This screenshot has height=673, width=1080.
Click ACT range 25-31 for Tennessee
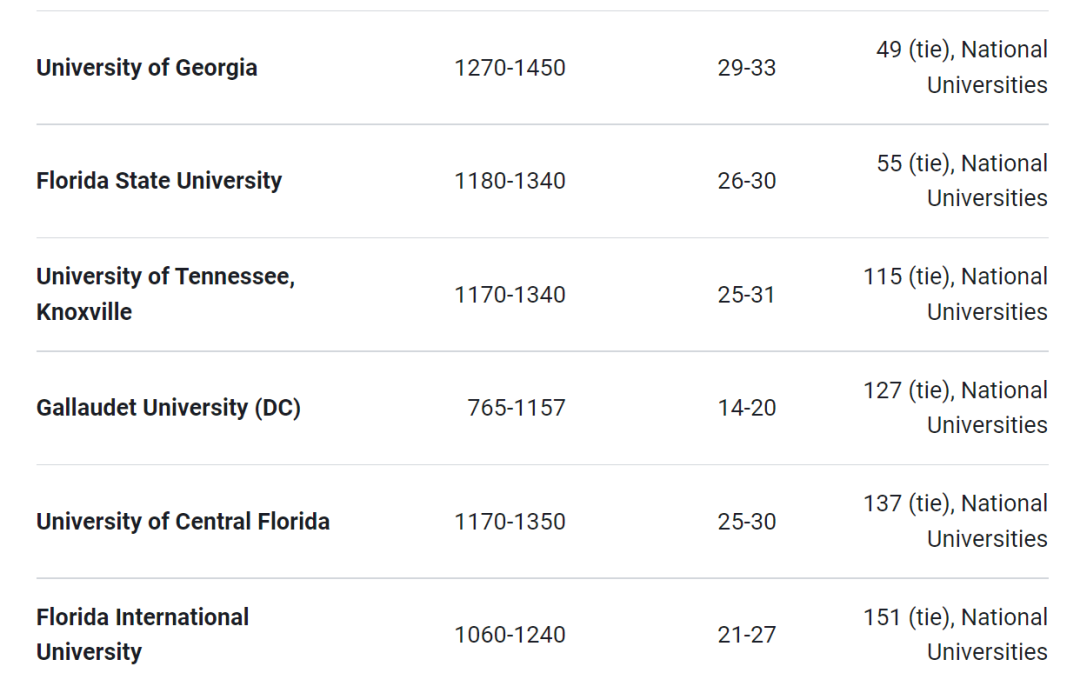coord(747,294)
